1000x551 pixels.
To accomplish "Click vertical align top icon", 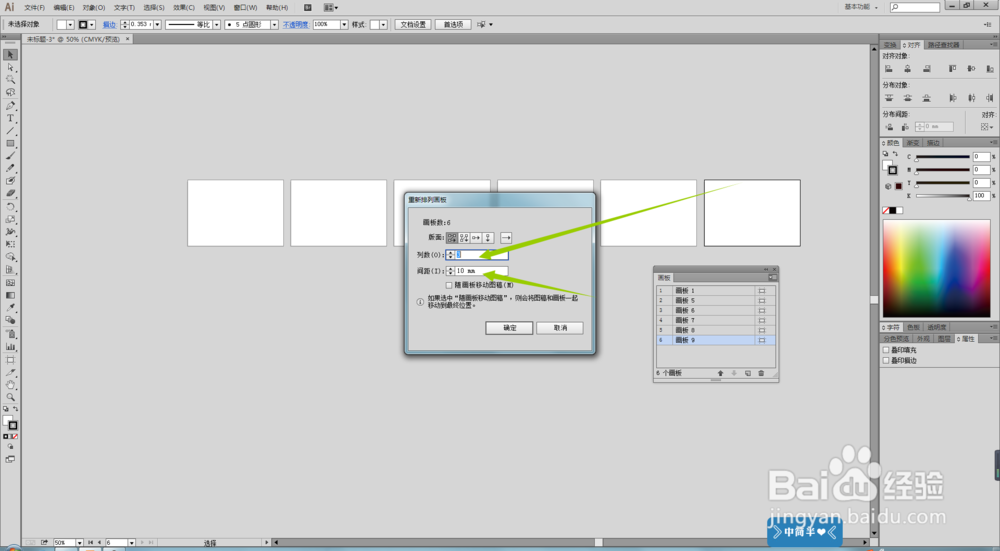I will 952,69.
